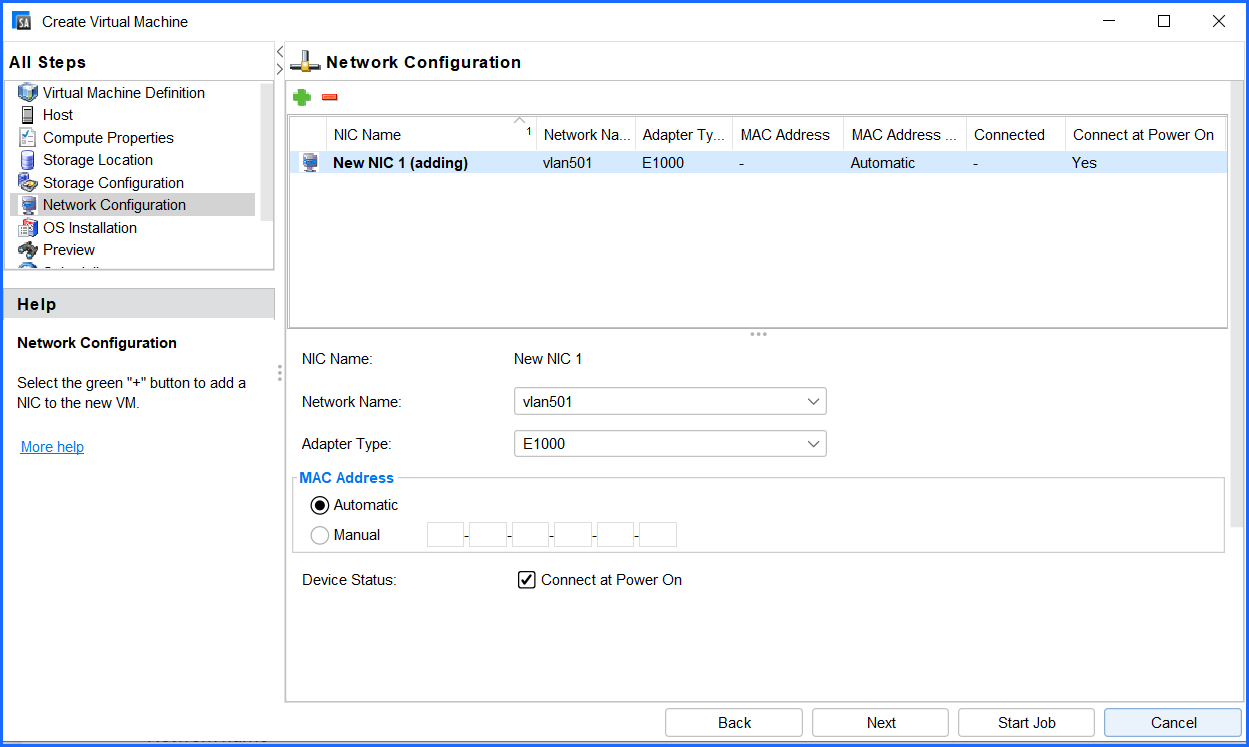The width and height of the screenshot is (1249, 747).
Task: Go to the Preview step
Action: coord(69,250)
